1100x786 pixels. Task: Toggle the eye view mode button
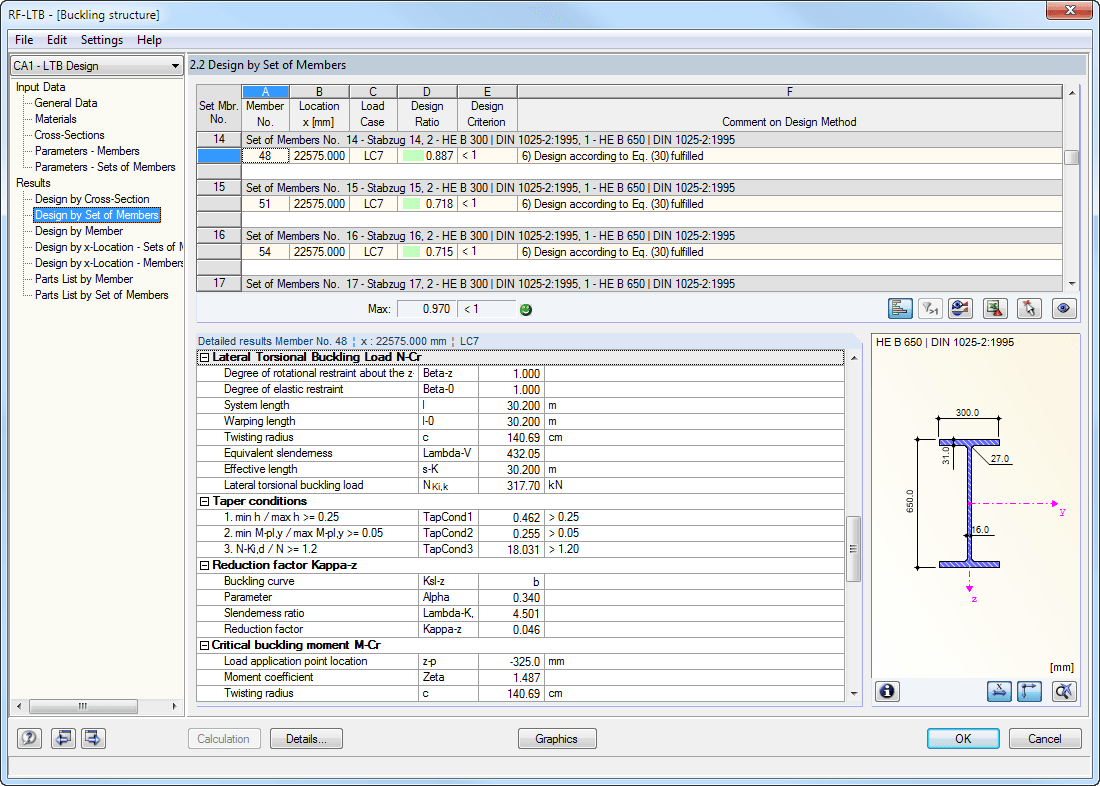(1064, 309)
